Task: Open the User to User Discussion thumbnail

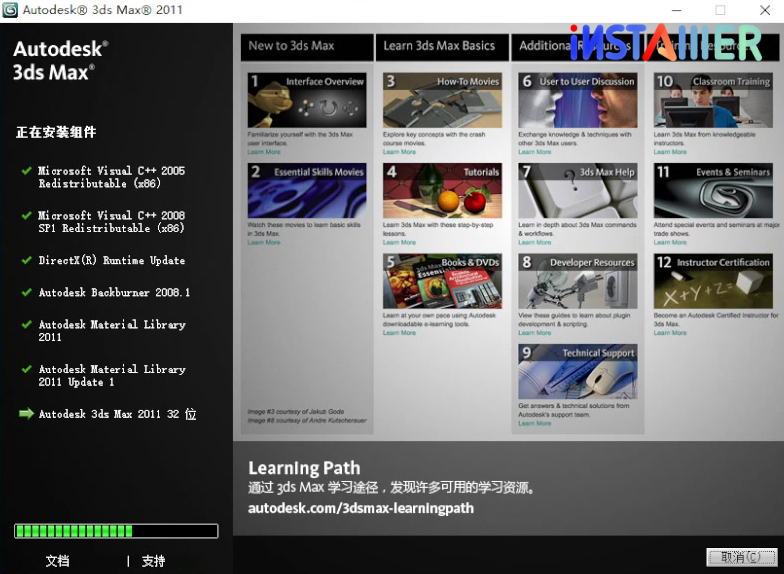Action: click(x=578, y=100)
